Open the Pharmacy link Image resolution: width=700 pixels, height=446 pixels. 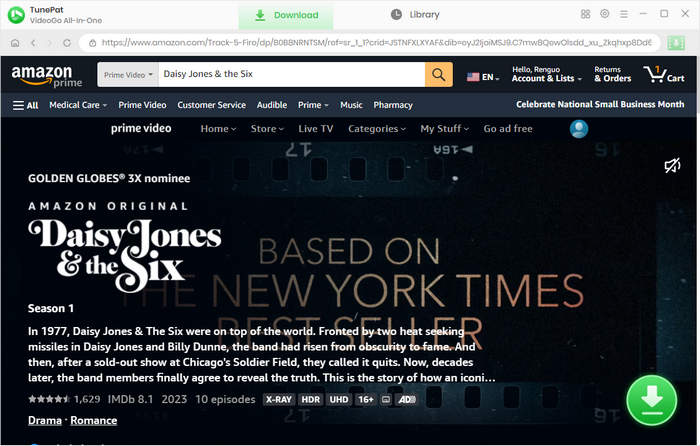coord(393,105)
